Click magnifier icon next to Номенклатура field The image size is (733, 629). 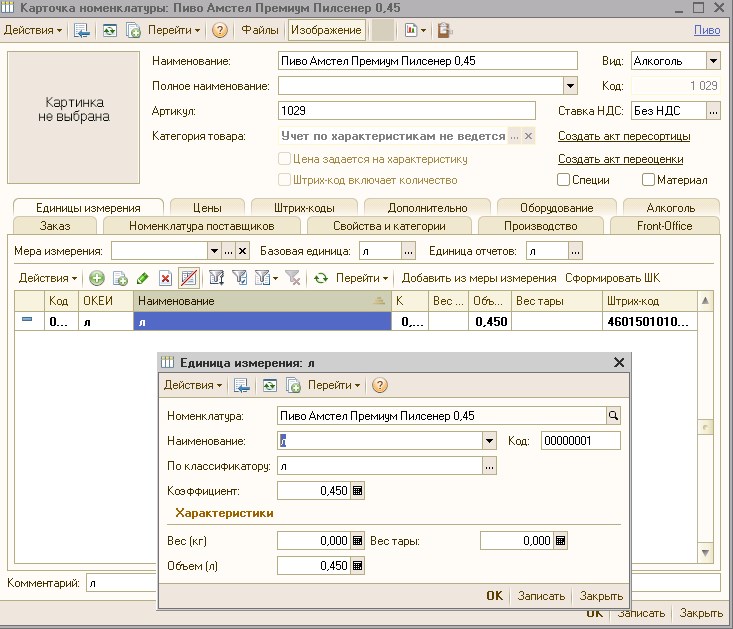(614, 415)
